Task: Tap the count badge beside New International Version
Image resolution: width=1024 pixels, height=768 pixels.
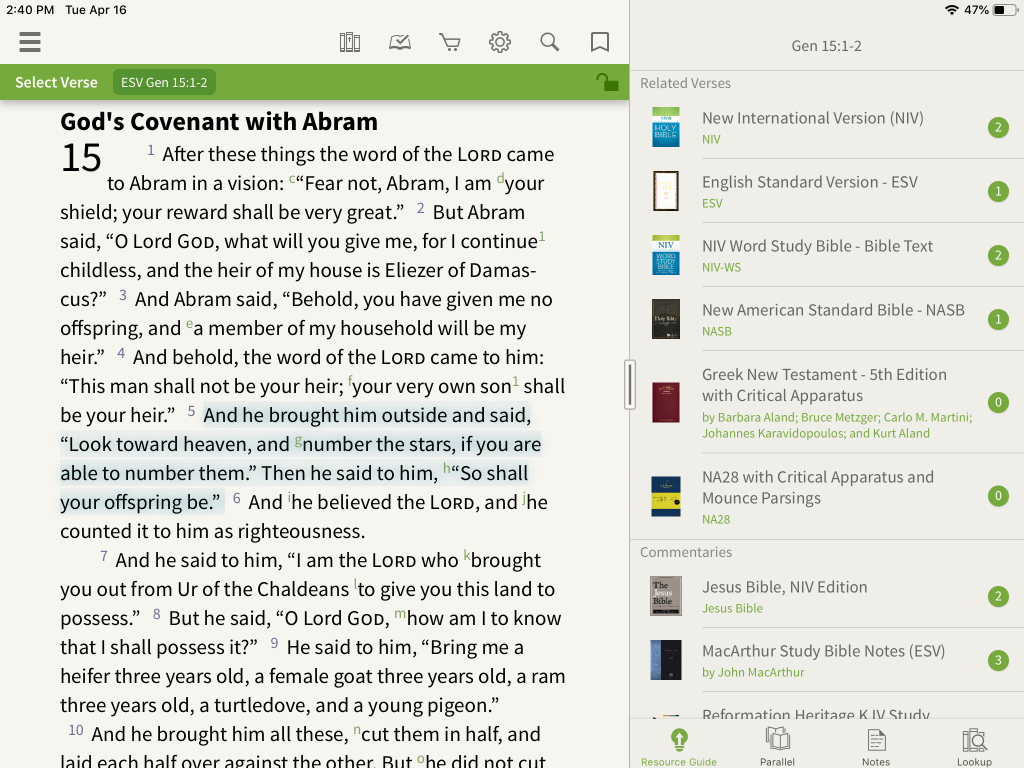Action: coord(998,127)
